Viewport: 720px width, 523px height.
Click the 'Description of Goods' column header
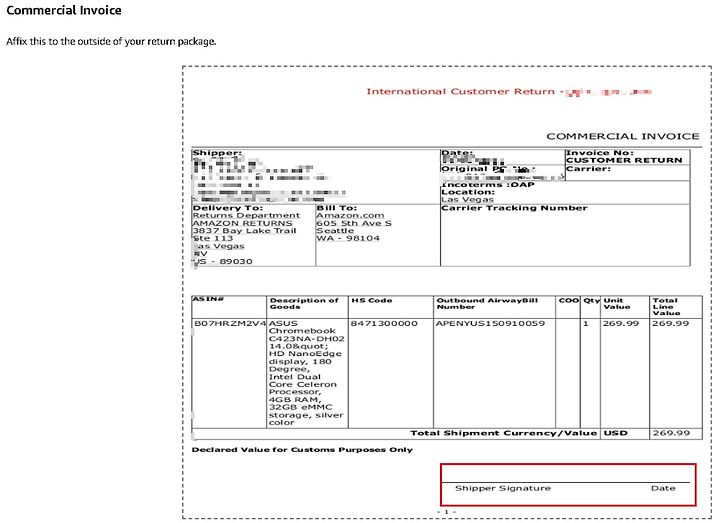click(x=304, y=304)
